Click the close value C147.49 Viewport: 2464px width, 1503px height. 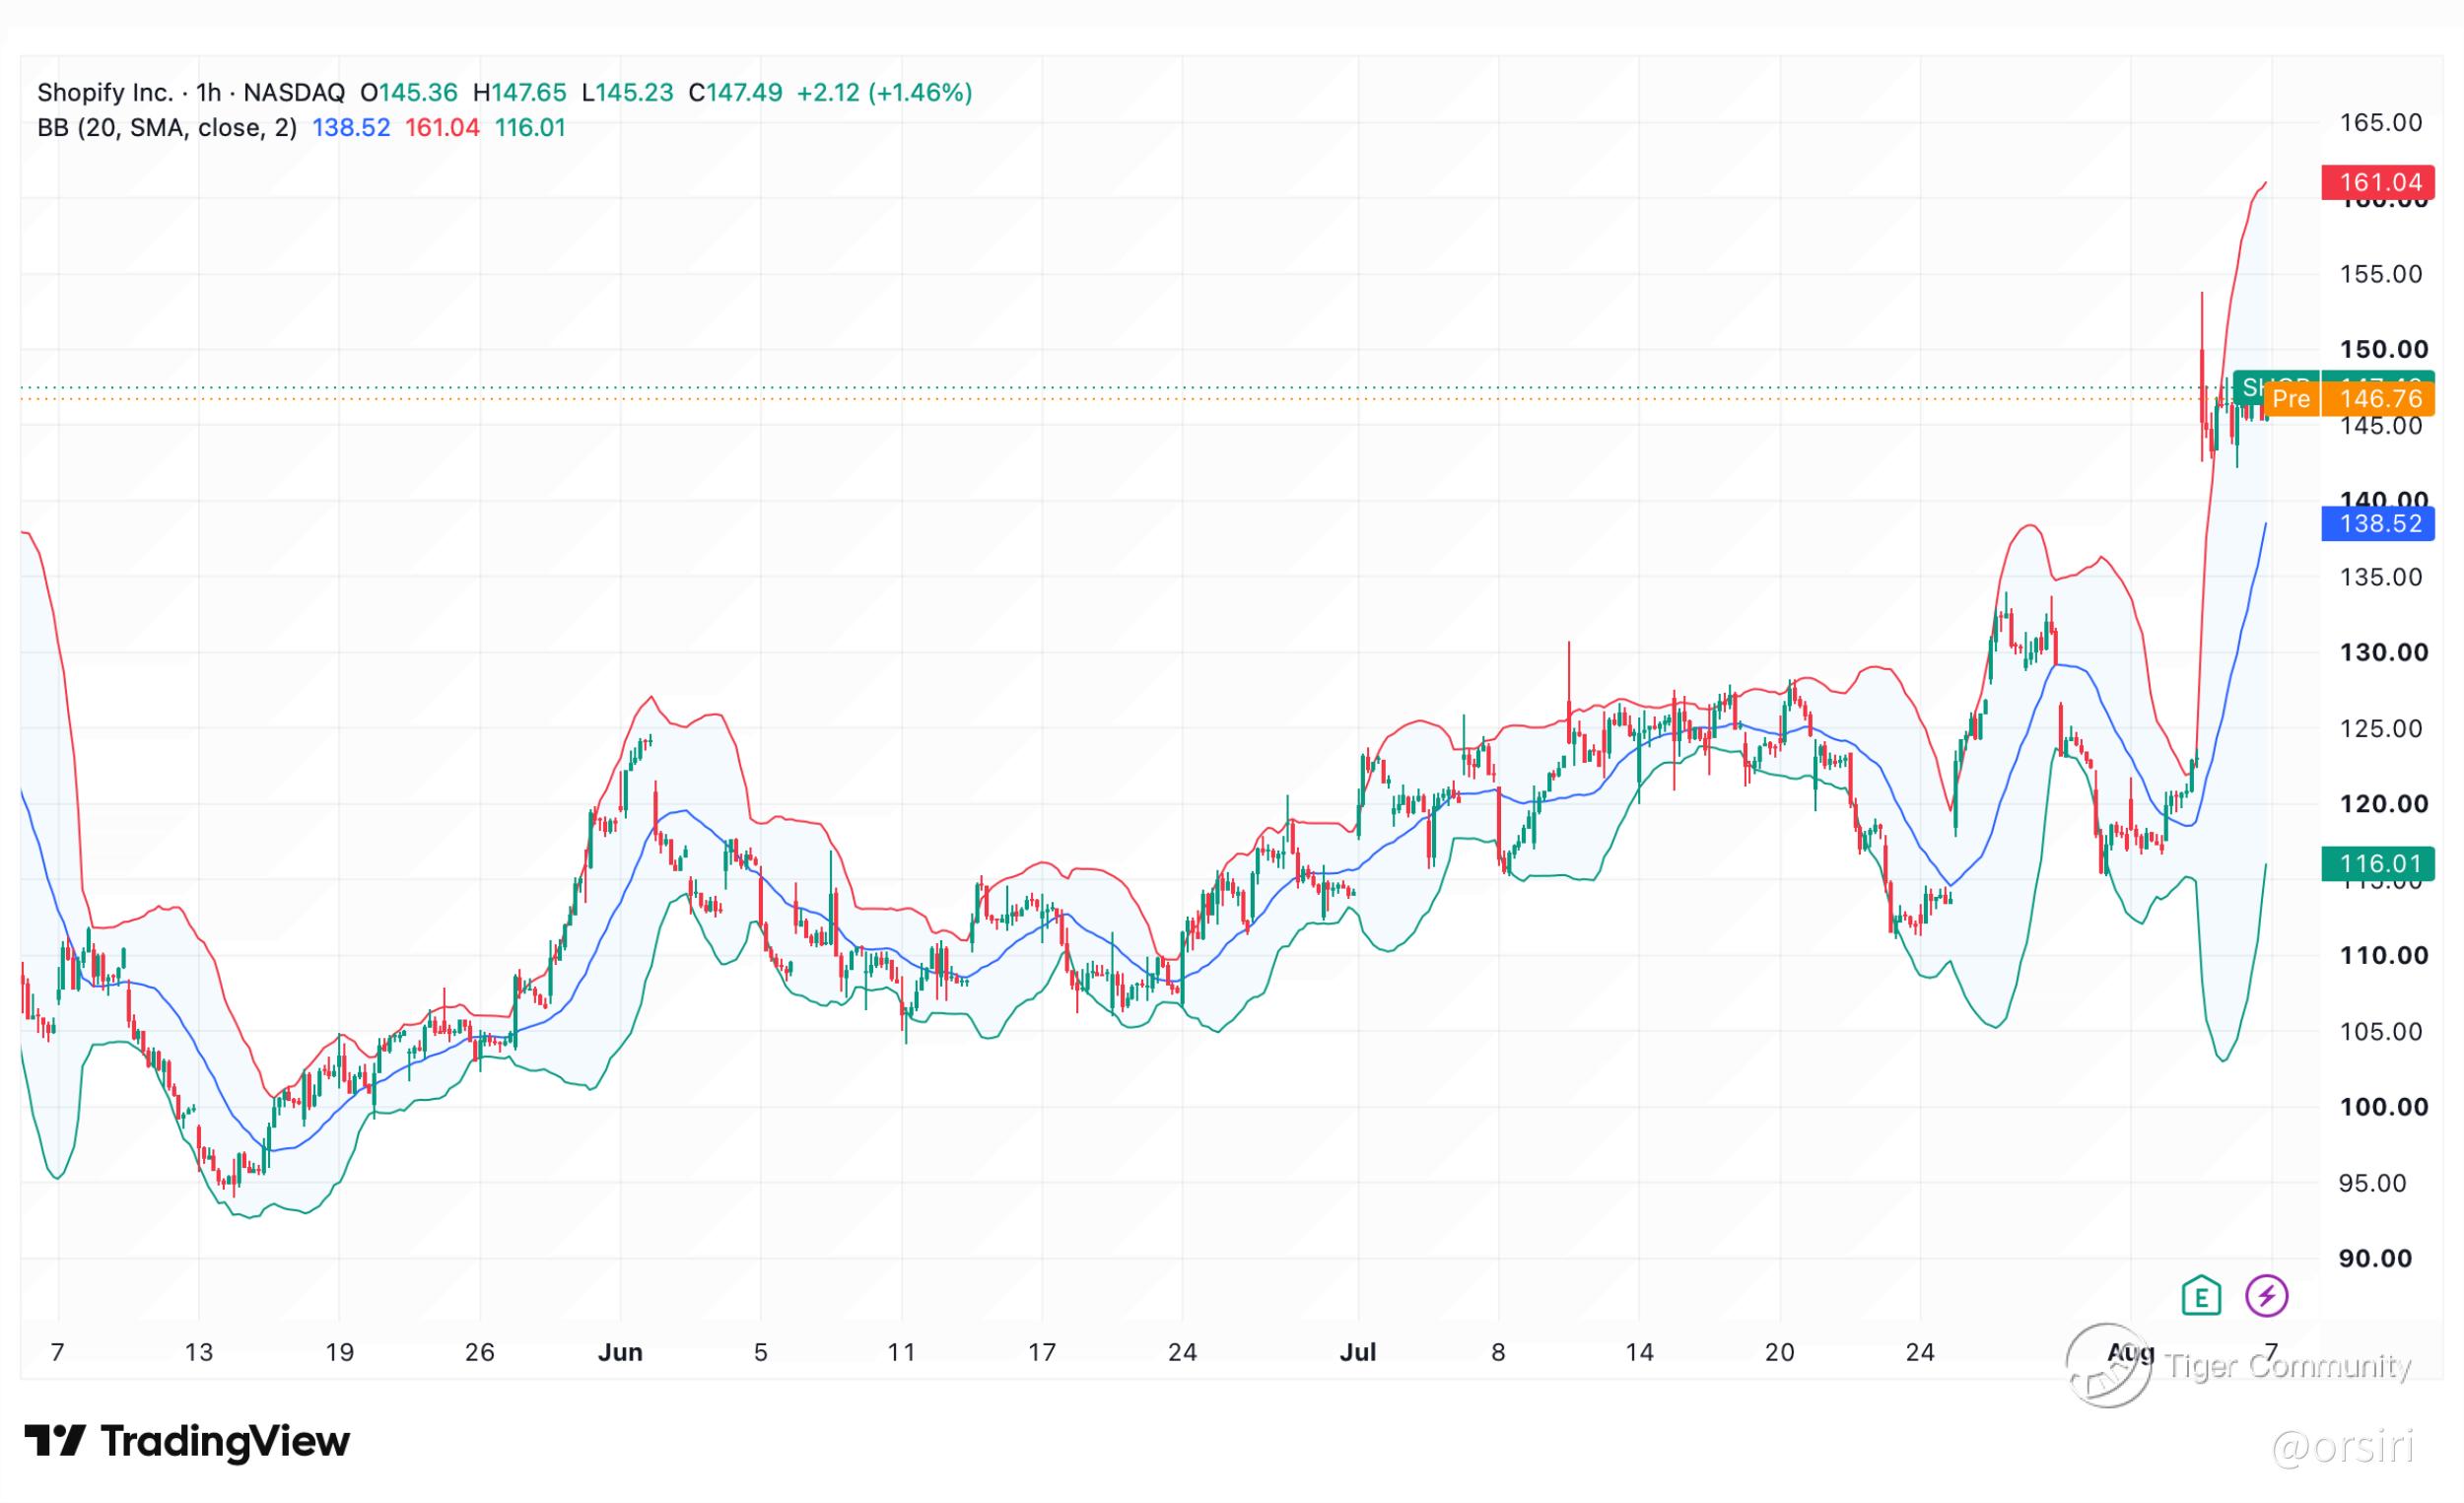coord(736,93)
